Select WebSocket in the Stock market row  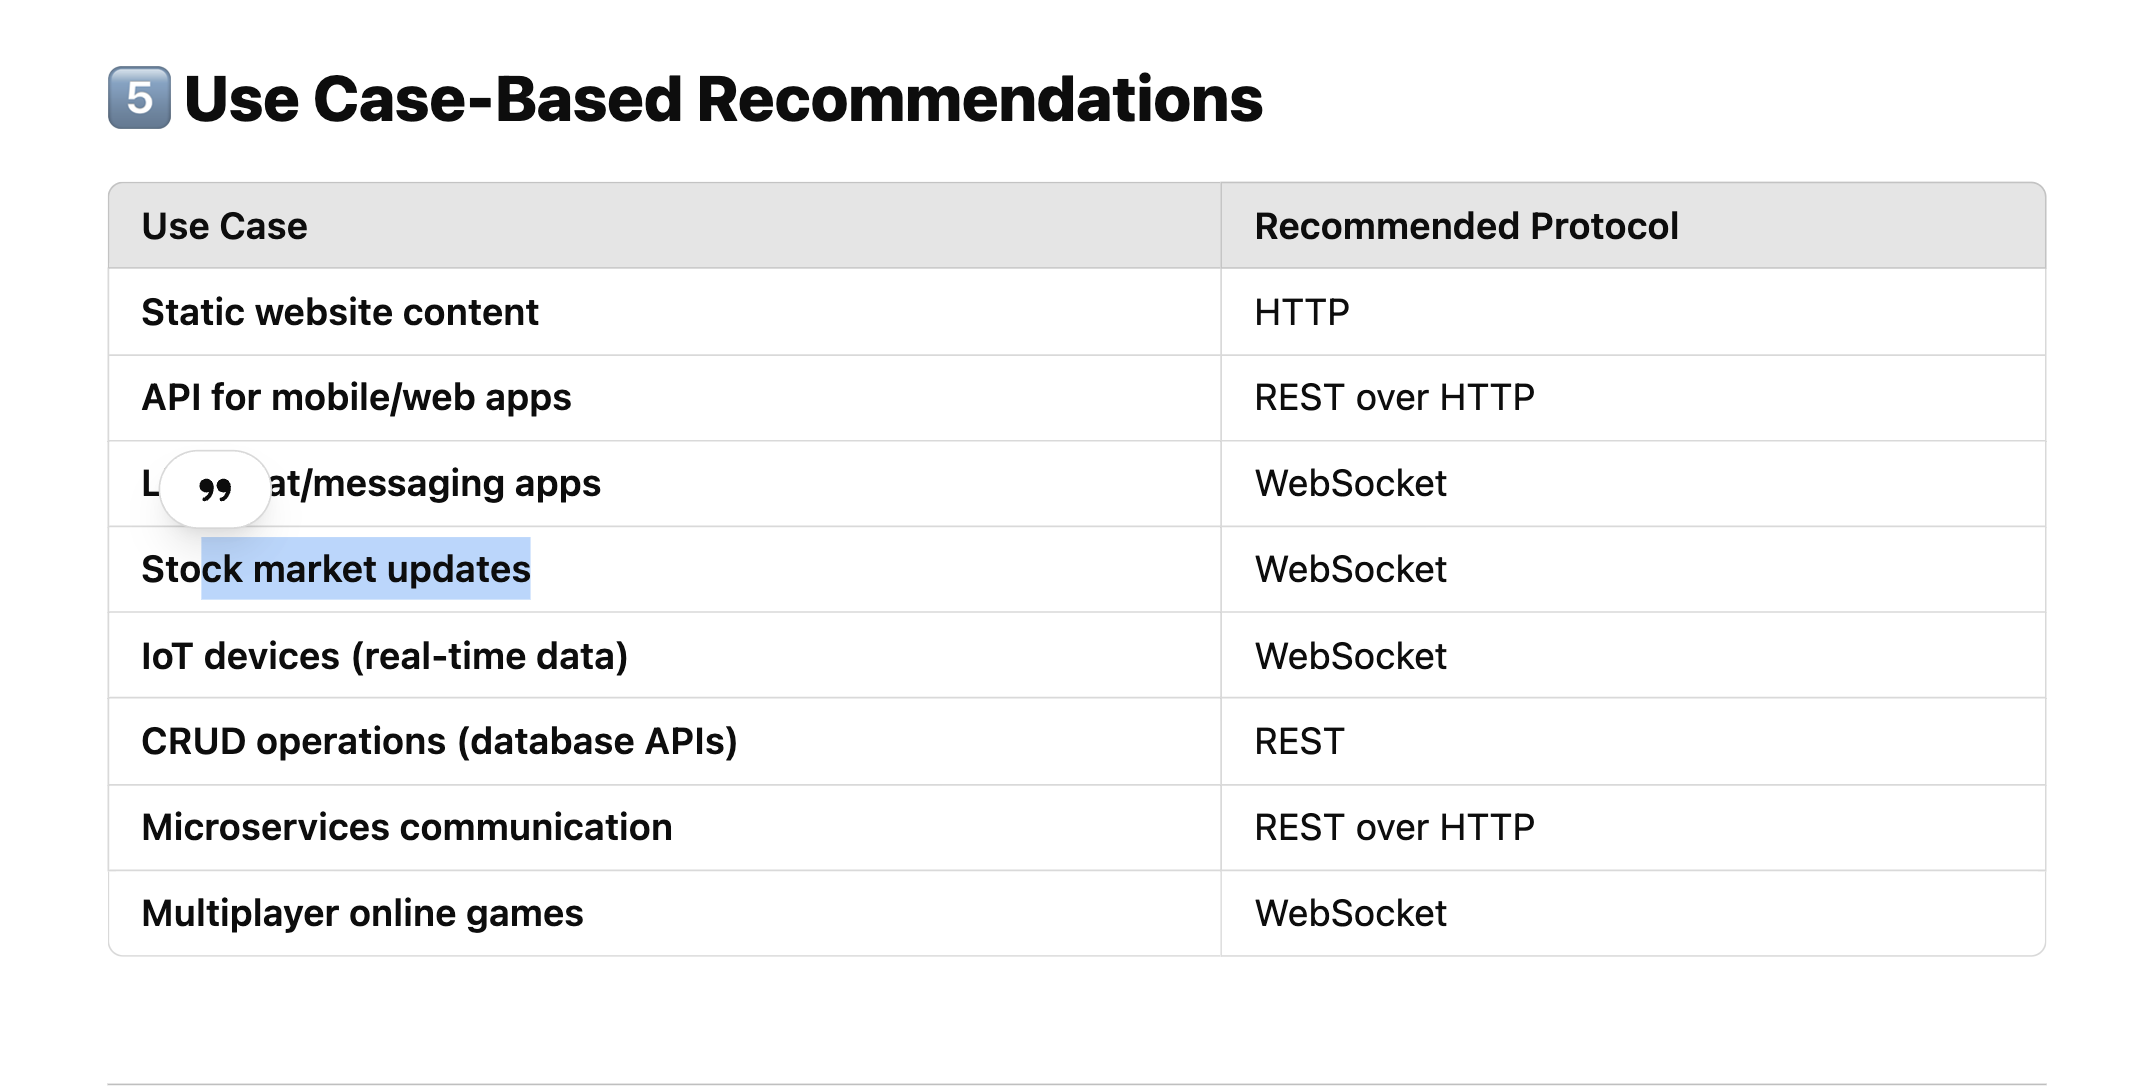click(1350, 570)
